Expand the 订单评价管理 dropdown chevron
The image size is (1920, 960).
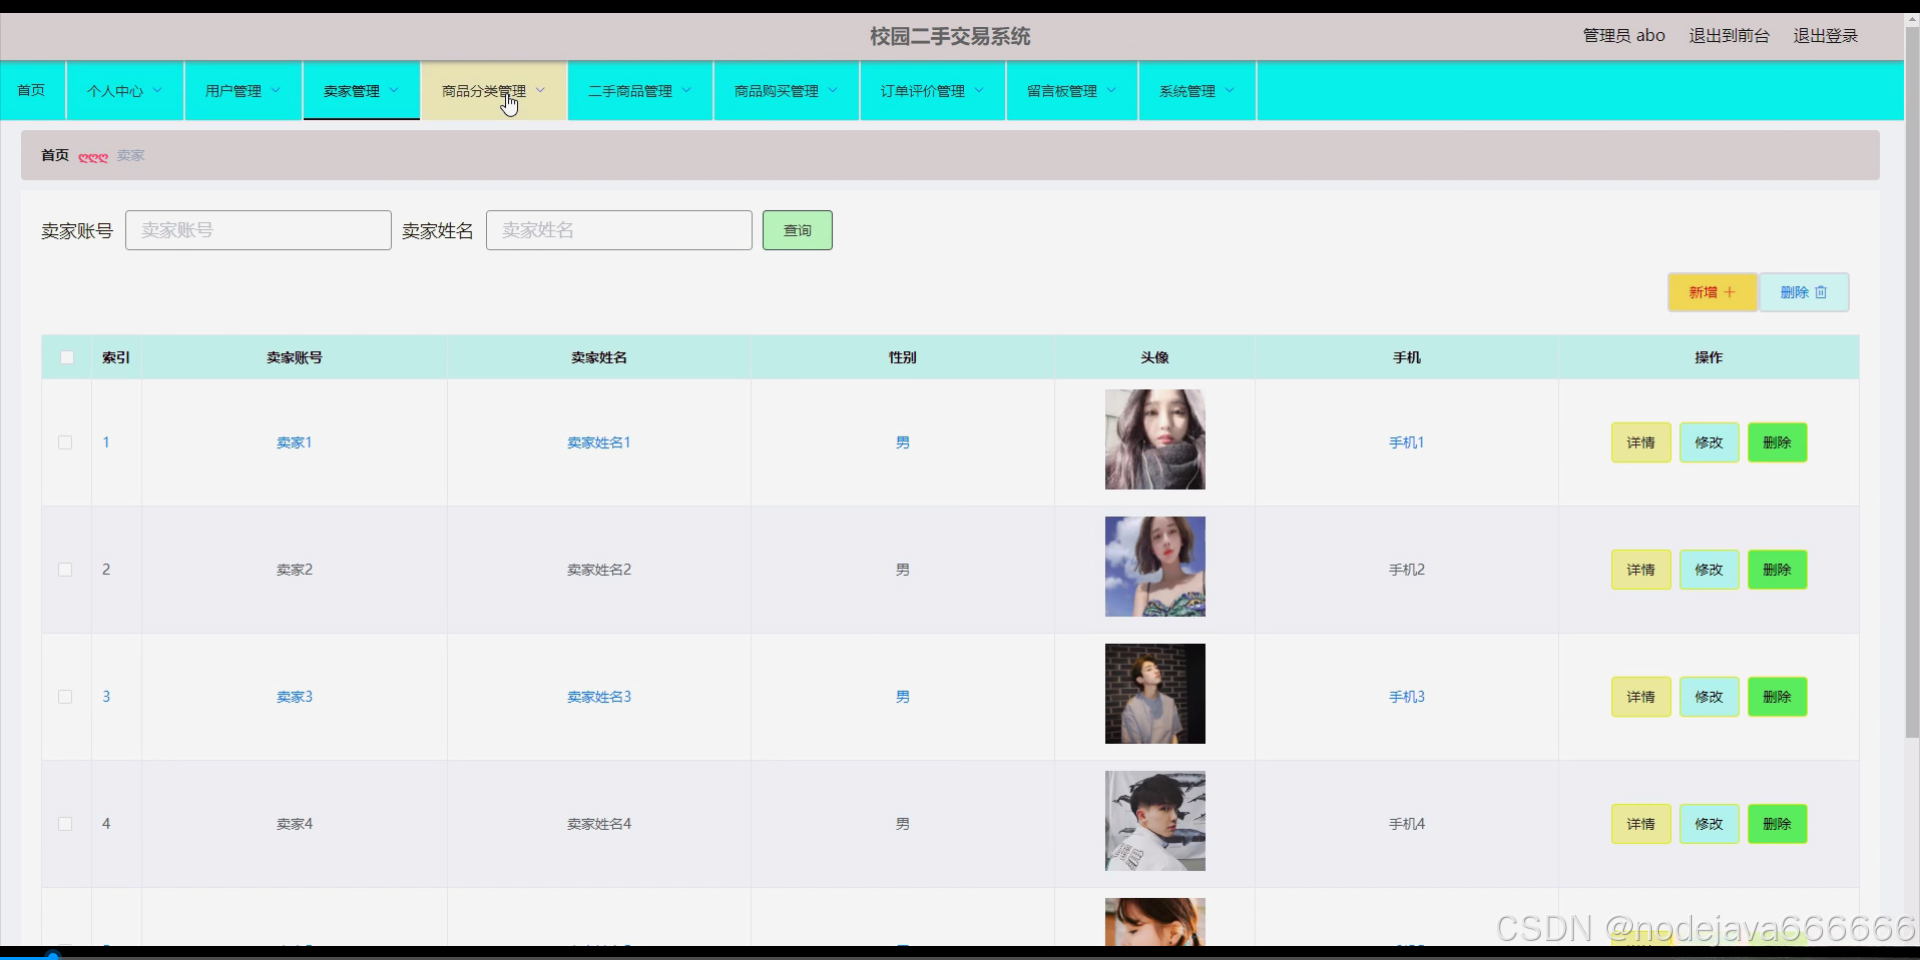[979, 90]
